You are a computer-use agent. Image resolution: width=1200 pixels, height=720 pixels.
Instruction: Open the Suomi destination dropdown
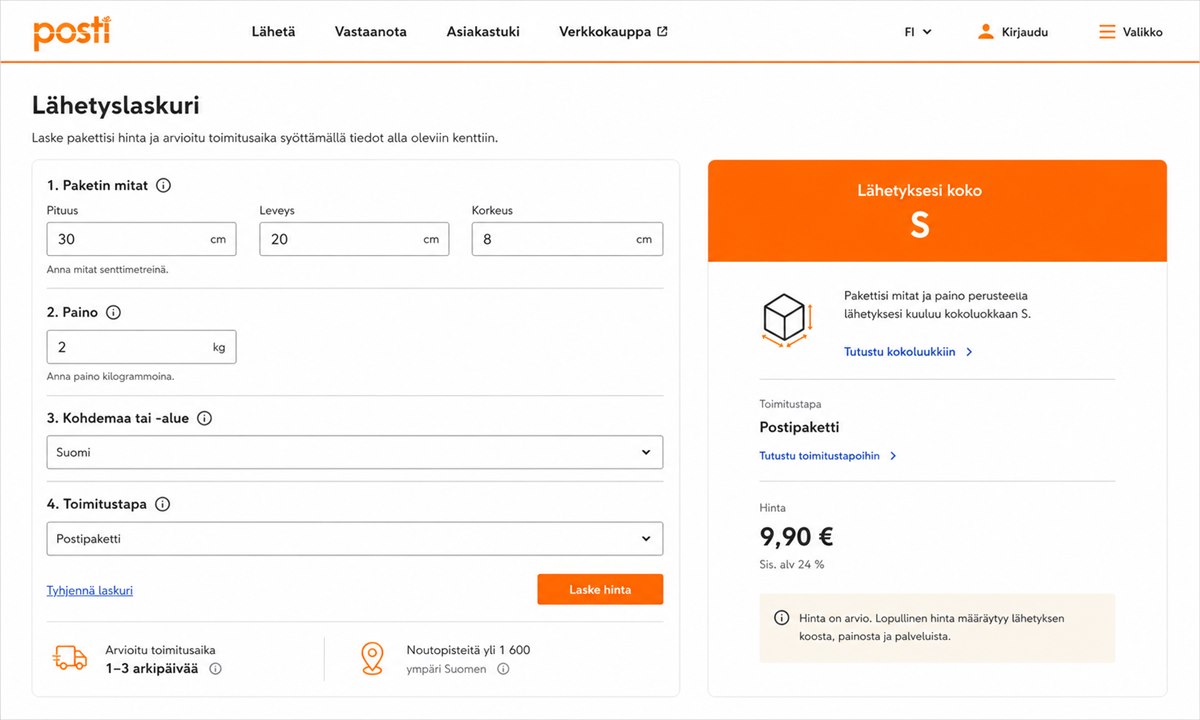click(x=354, y=452)
